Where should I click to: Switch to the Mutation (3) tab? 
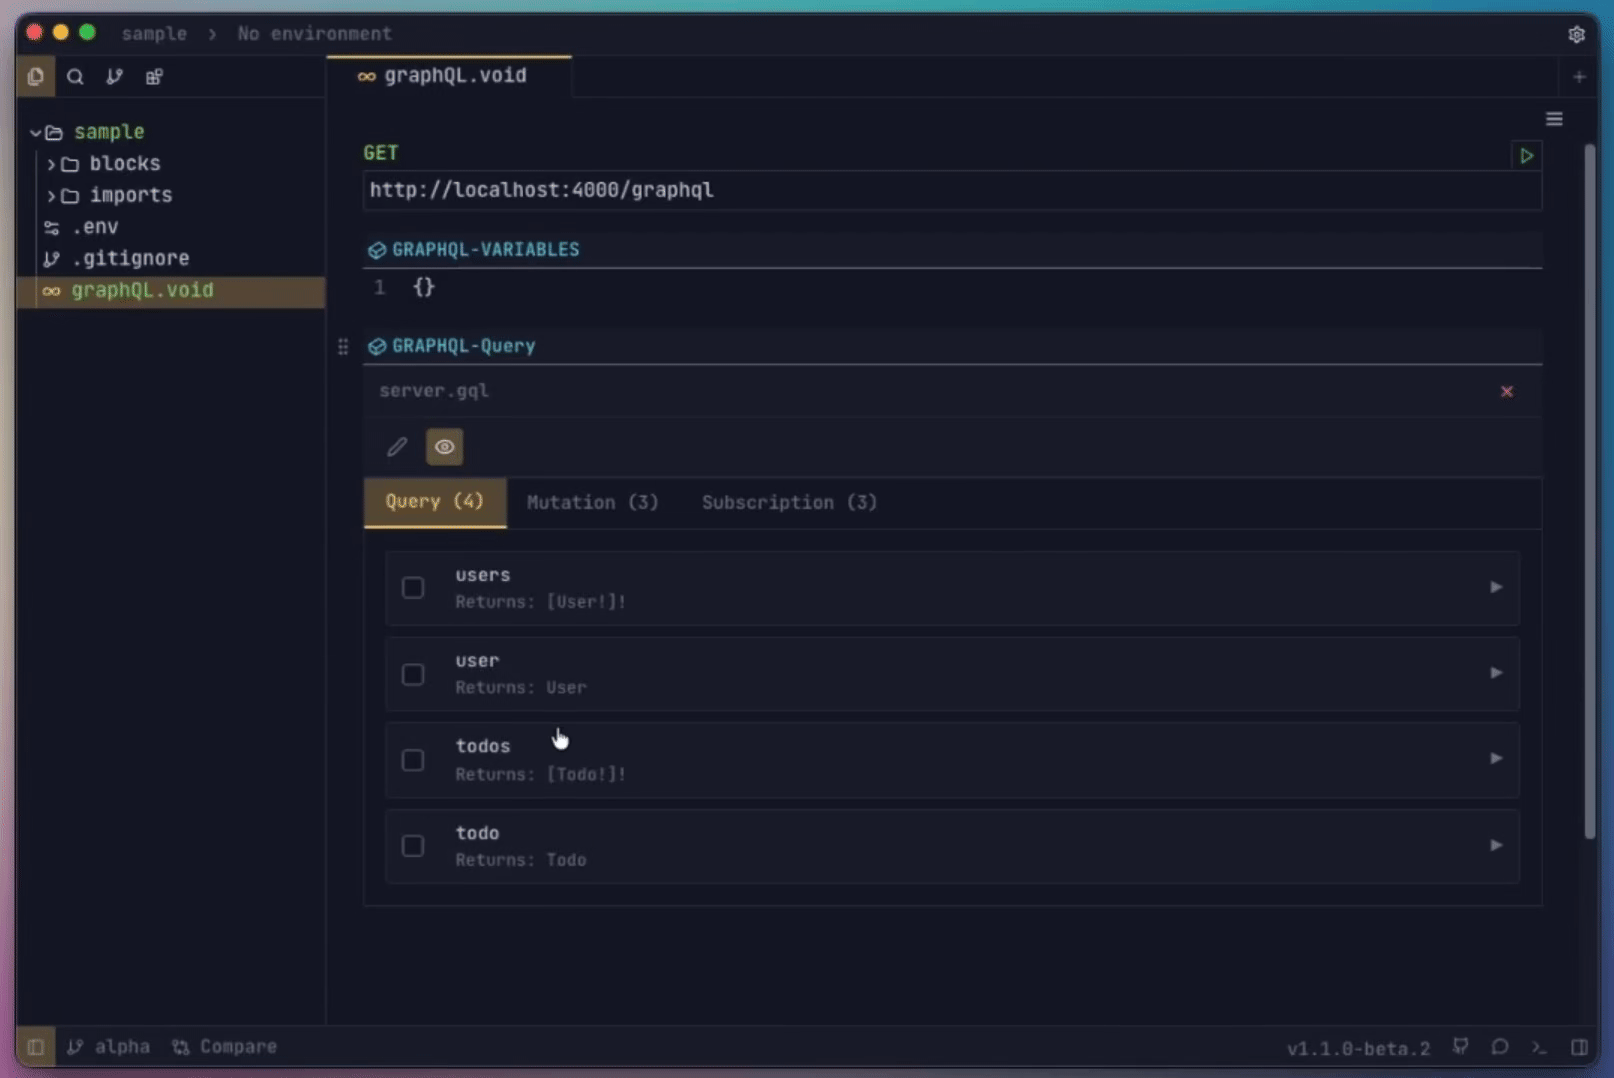[x=592, y=503]
